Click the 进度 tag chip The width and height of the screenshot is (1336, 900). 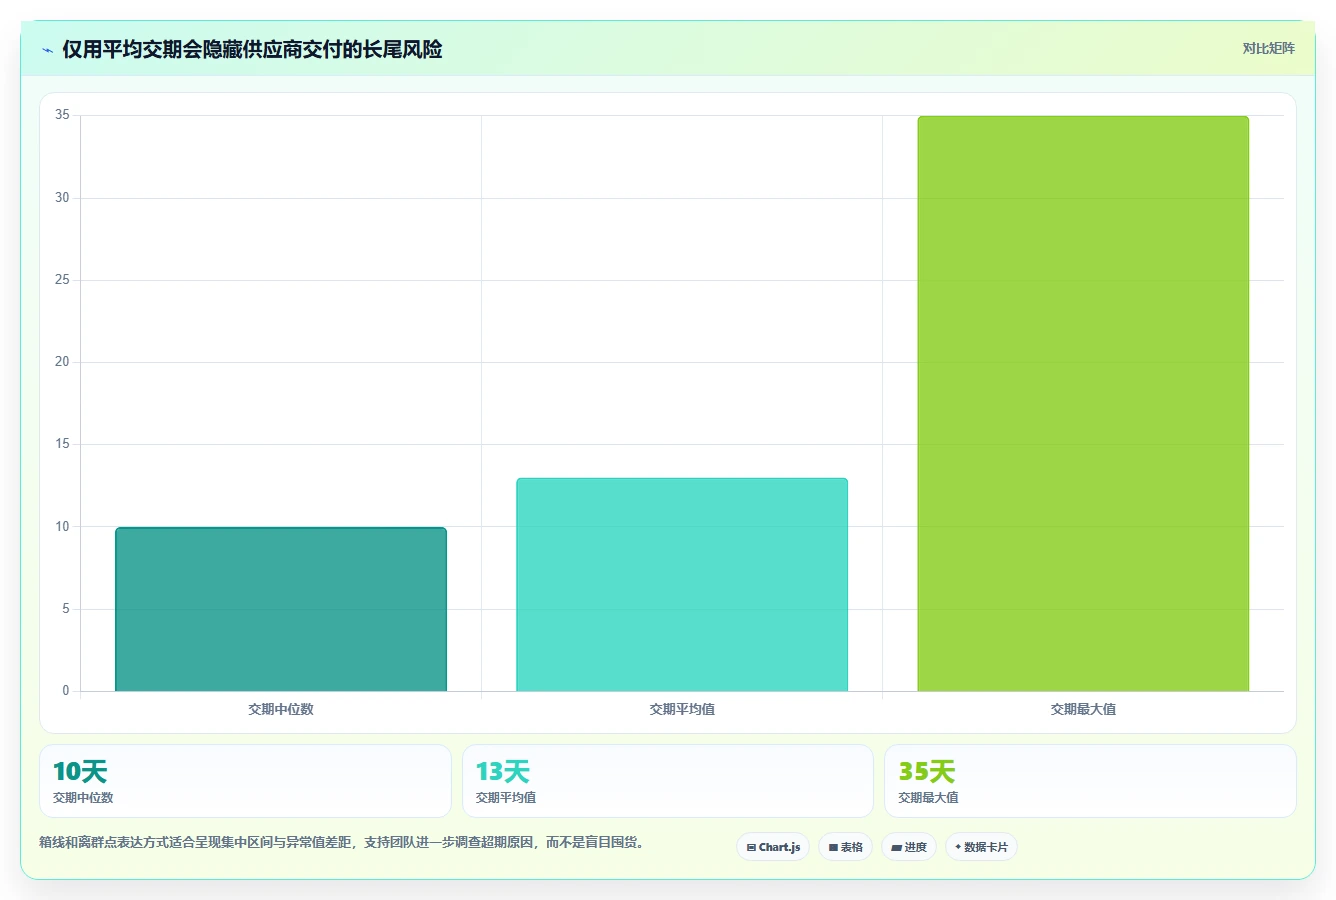[x=909, y=847]
